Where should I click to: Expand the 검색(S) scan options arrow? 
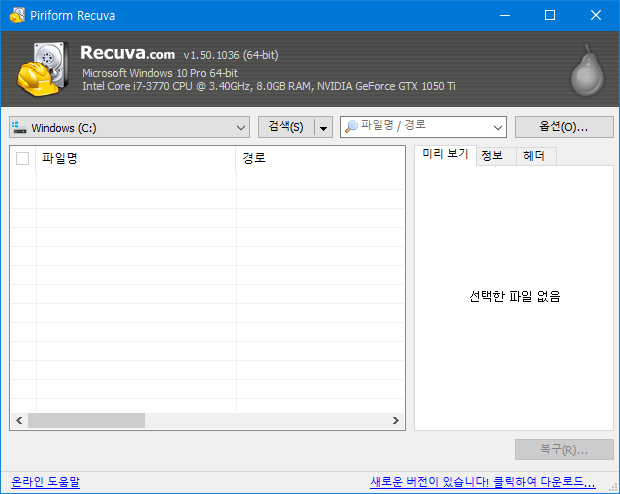pos(323,127)
